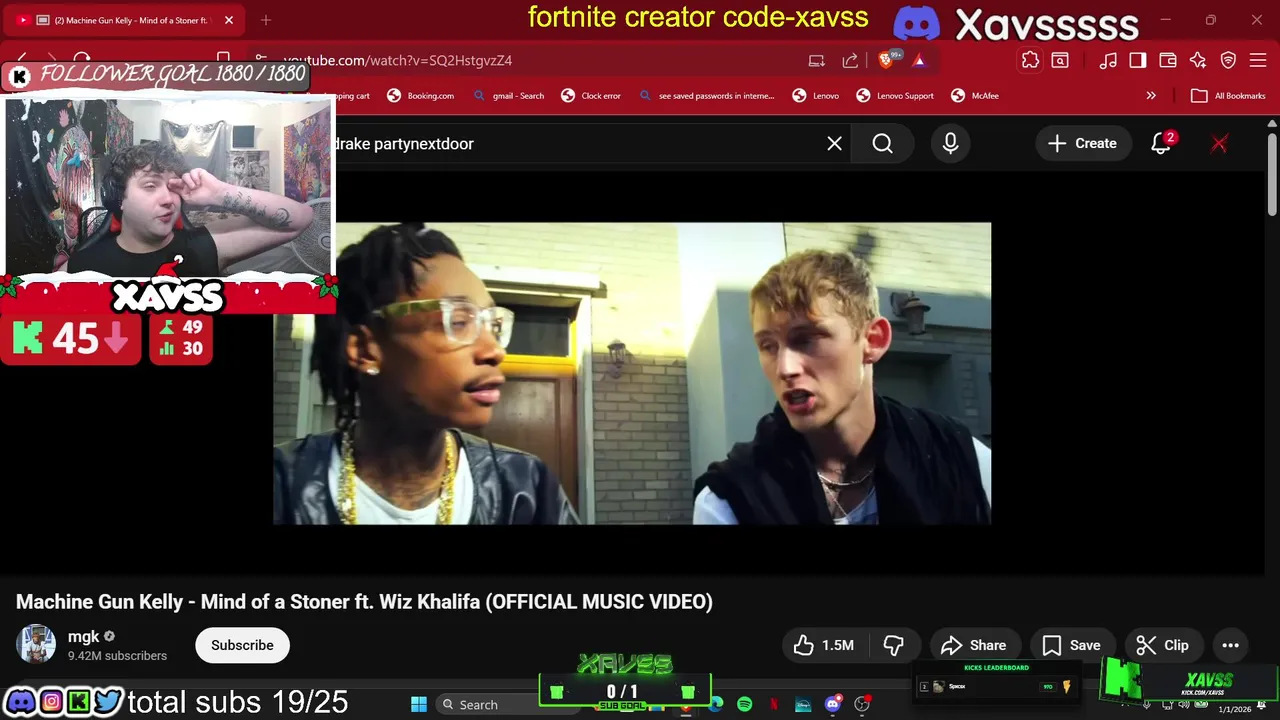Screen dimensions: 1280x720
Task: Open Brave Rewards triangle icon
Action: [919, 60]
